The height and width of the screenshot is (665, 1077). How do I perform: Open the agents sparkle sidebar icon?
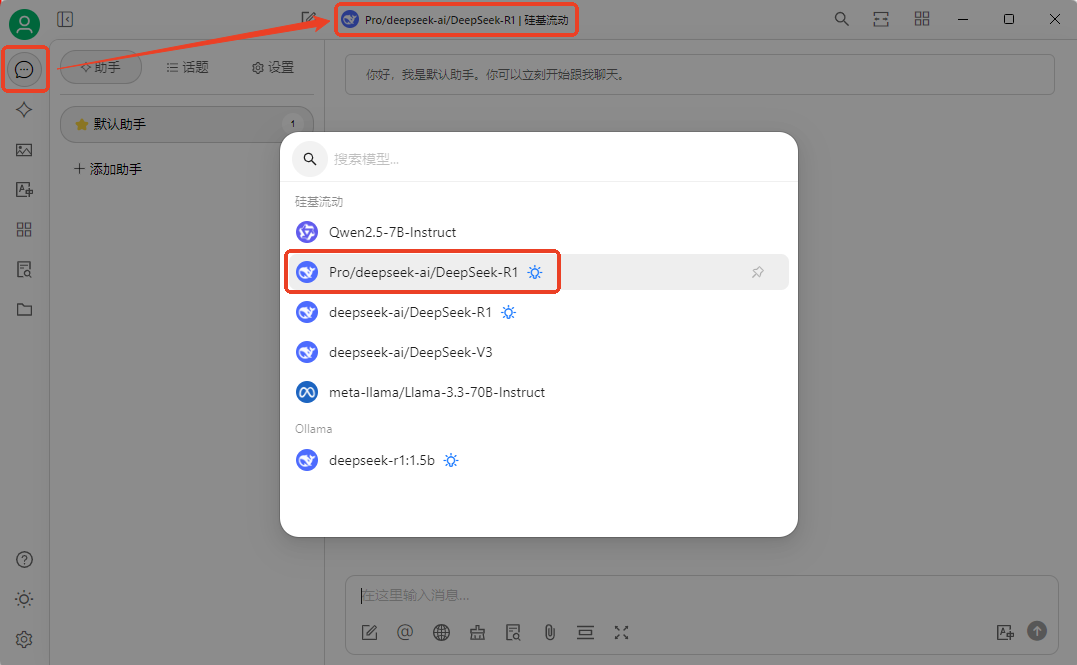24,110
